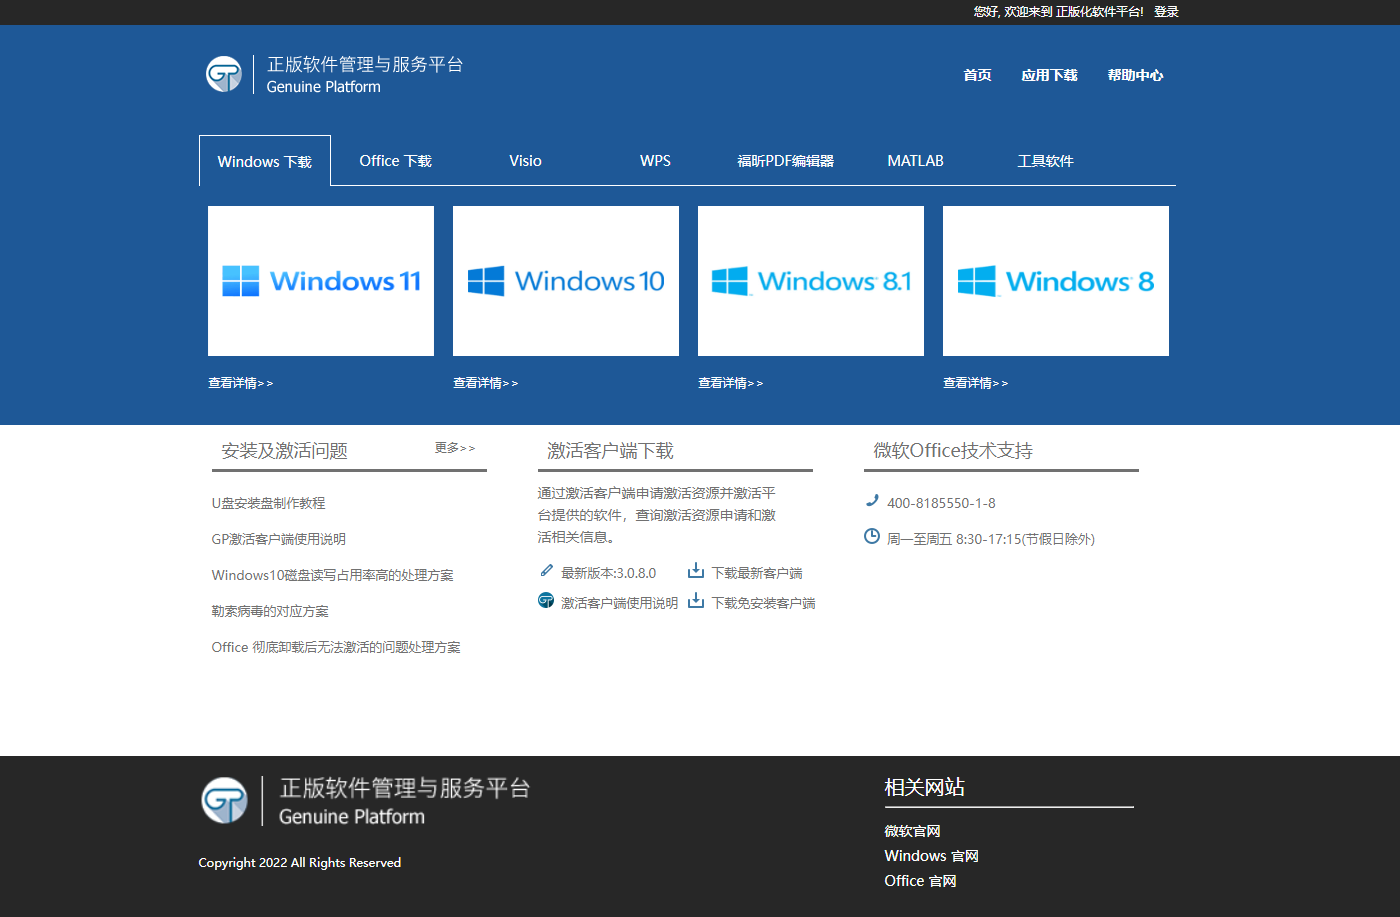Open the 福昕PDF编辑器 tab

point(785,161)
